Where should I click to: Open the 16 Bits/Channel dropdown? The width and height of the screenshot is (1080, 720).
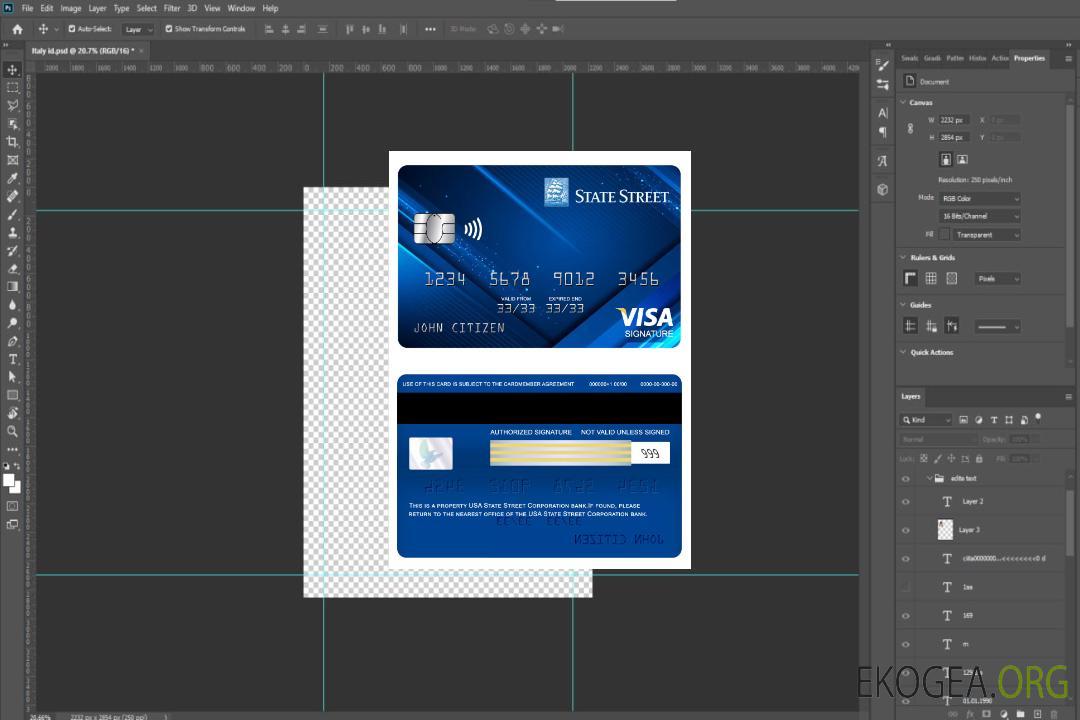[979, 216]
